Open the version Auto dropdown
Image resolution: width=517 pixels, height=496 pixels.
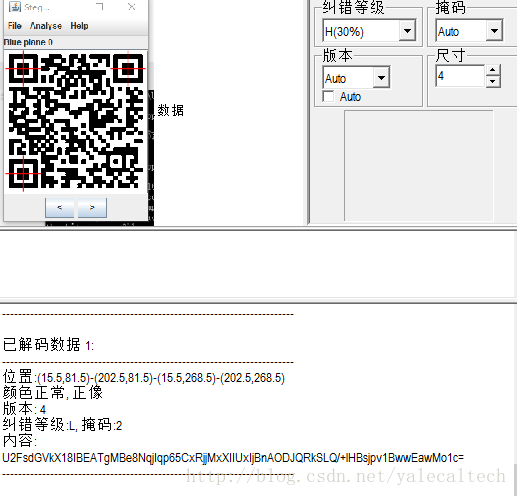point(381,78)
